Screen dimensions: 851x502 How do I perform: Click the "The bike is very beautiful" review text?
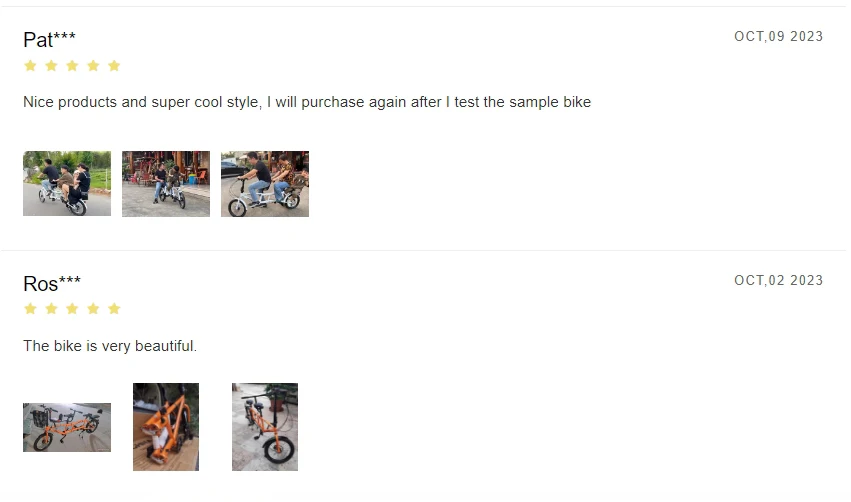pos(110,346)
